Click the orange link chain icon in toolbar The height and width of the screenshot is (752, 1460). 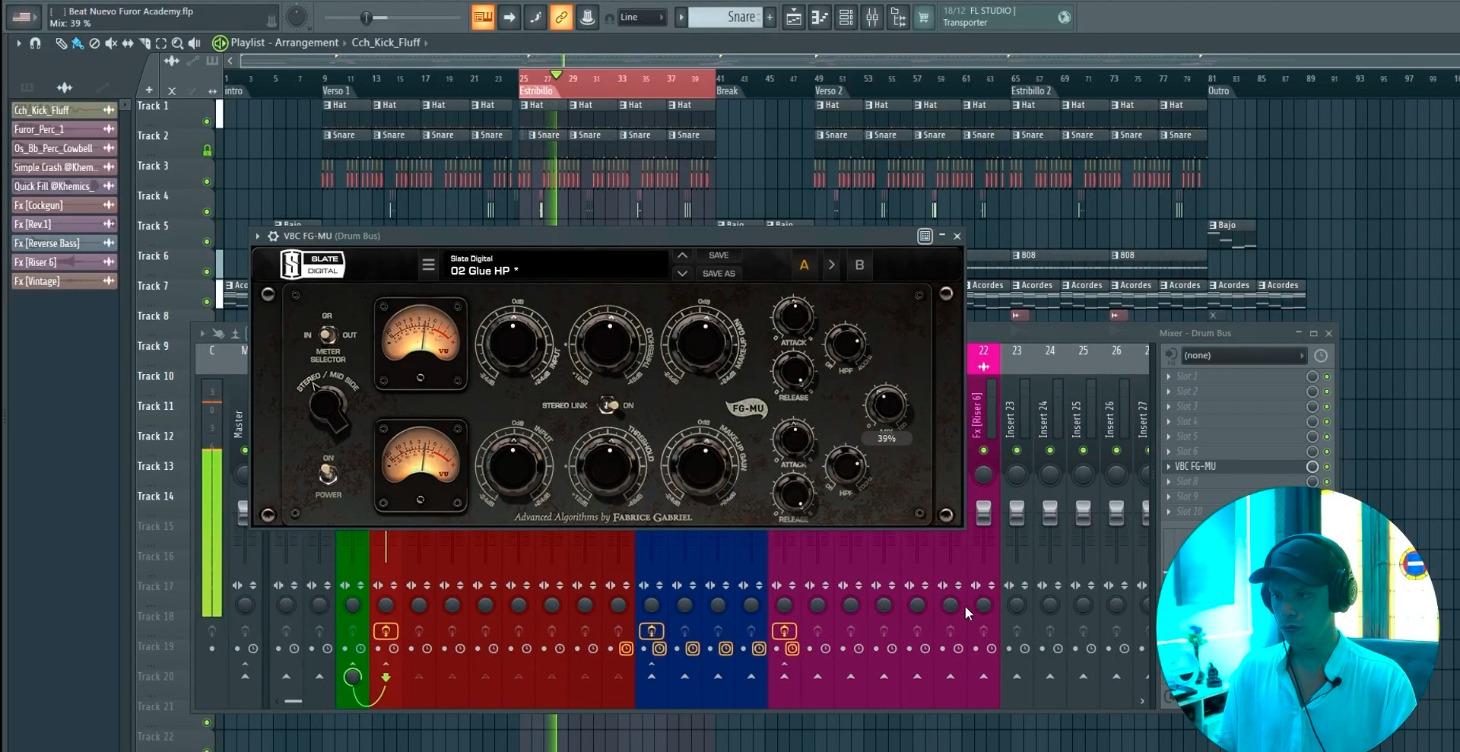[561, 17]
